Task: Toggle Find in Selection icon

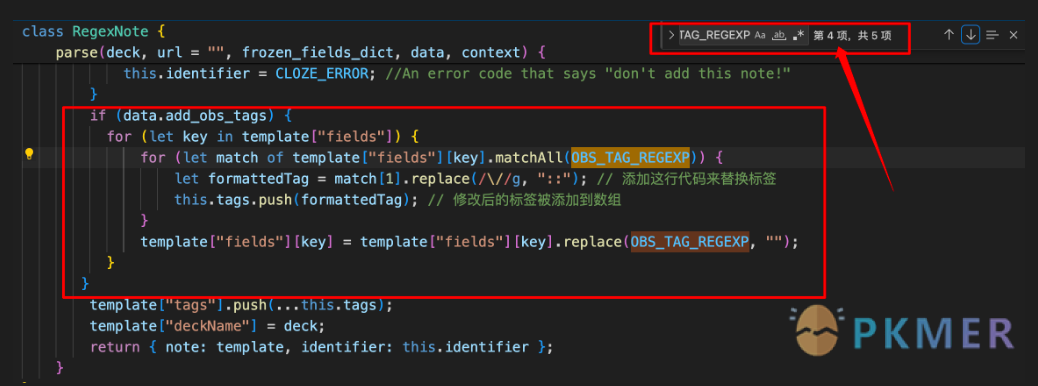Action: click(x=992, y=35)
